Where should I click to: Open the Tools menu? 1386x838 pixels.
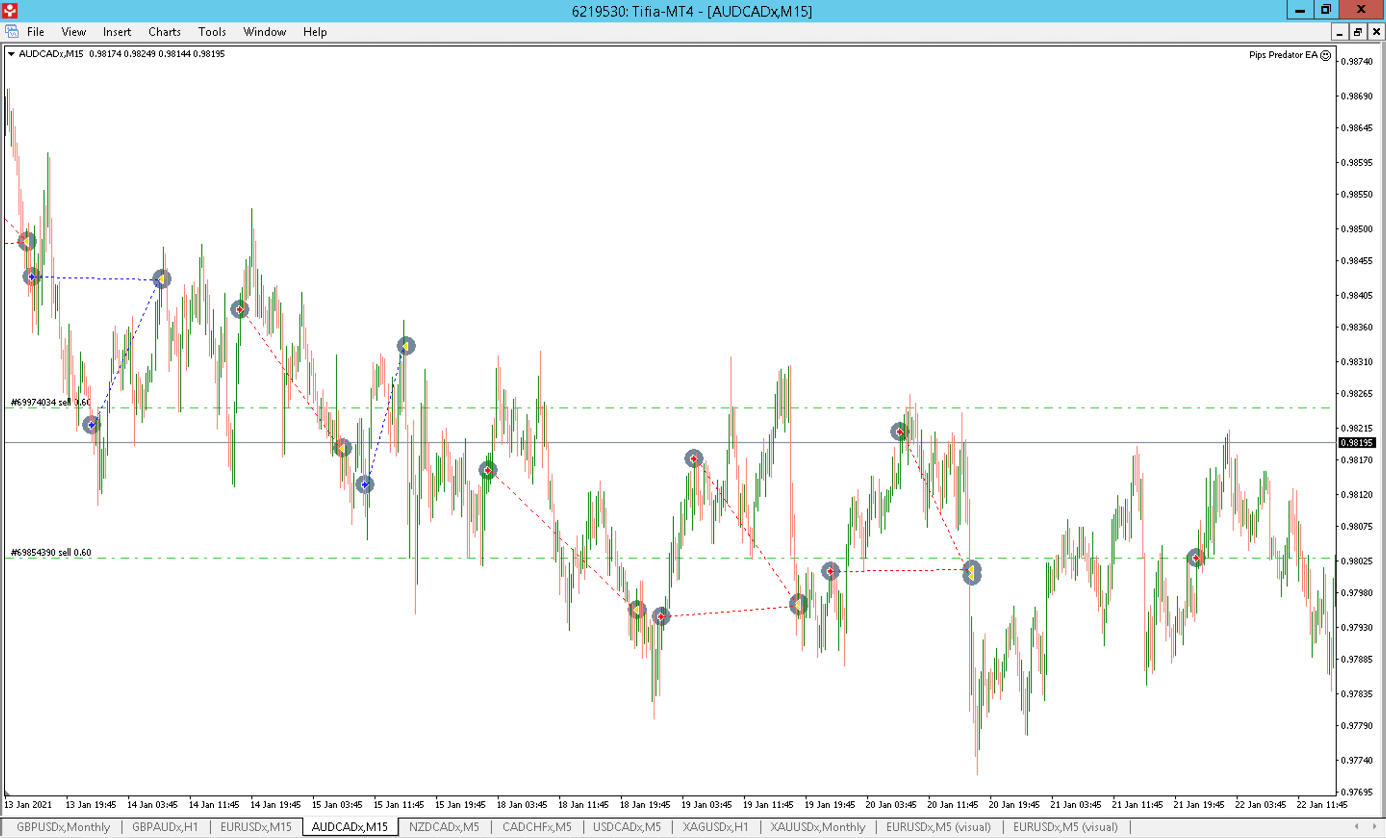(212, 32)
